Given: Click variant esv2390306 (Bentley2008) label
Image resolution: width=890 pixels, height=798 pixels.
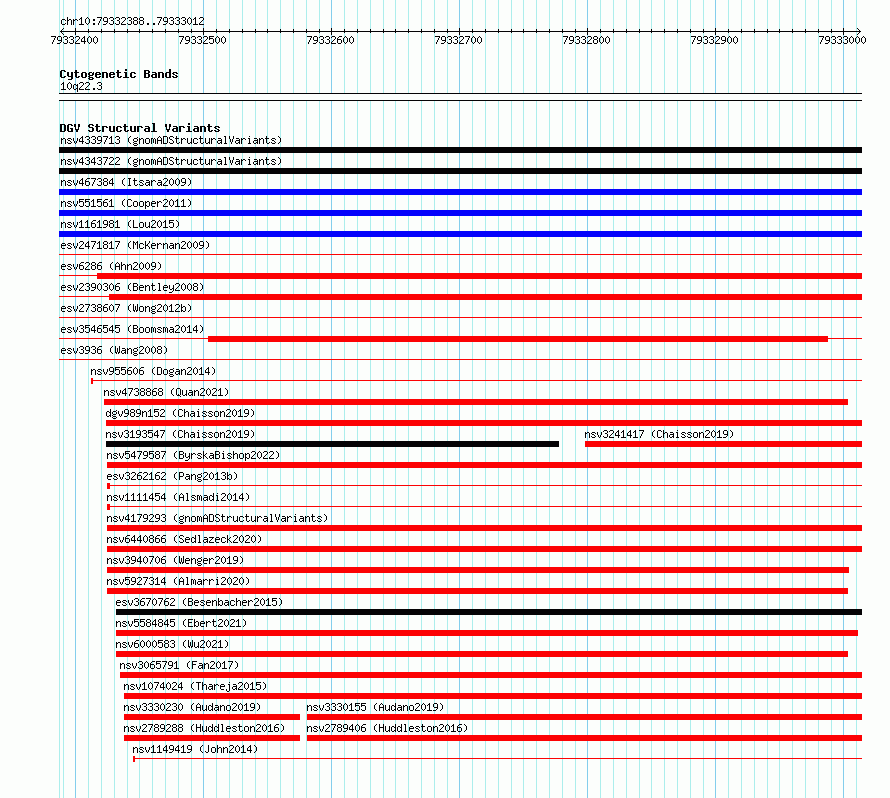Looking at the screenshot, I should click(x=132, y=287).
